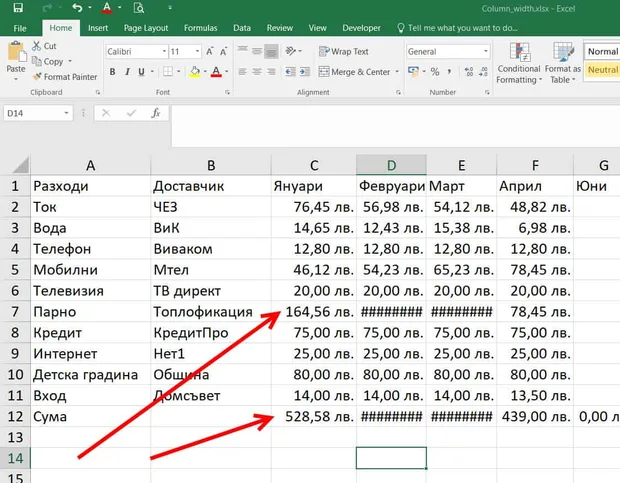
Task: Expand Paste options arrow
Action: (16, 79)
